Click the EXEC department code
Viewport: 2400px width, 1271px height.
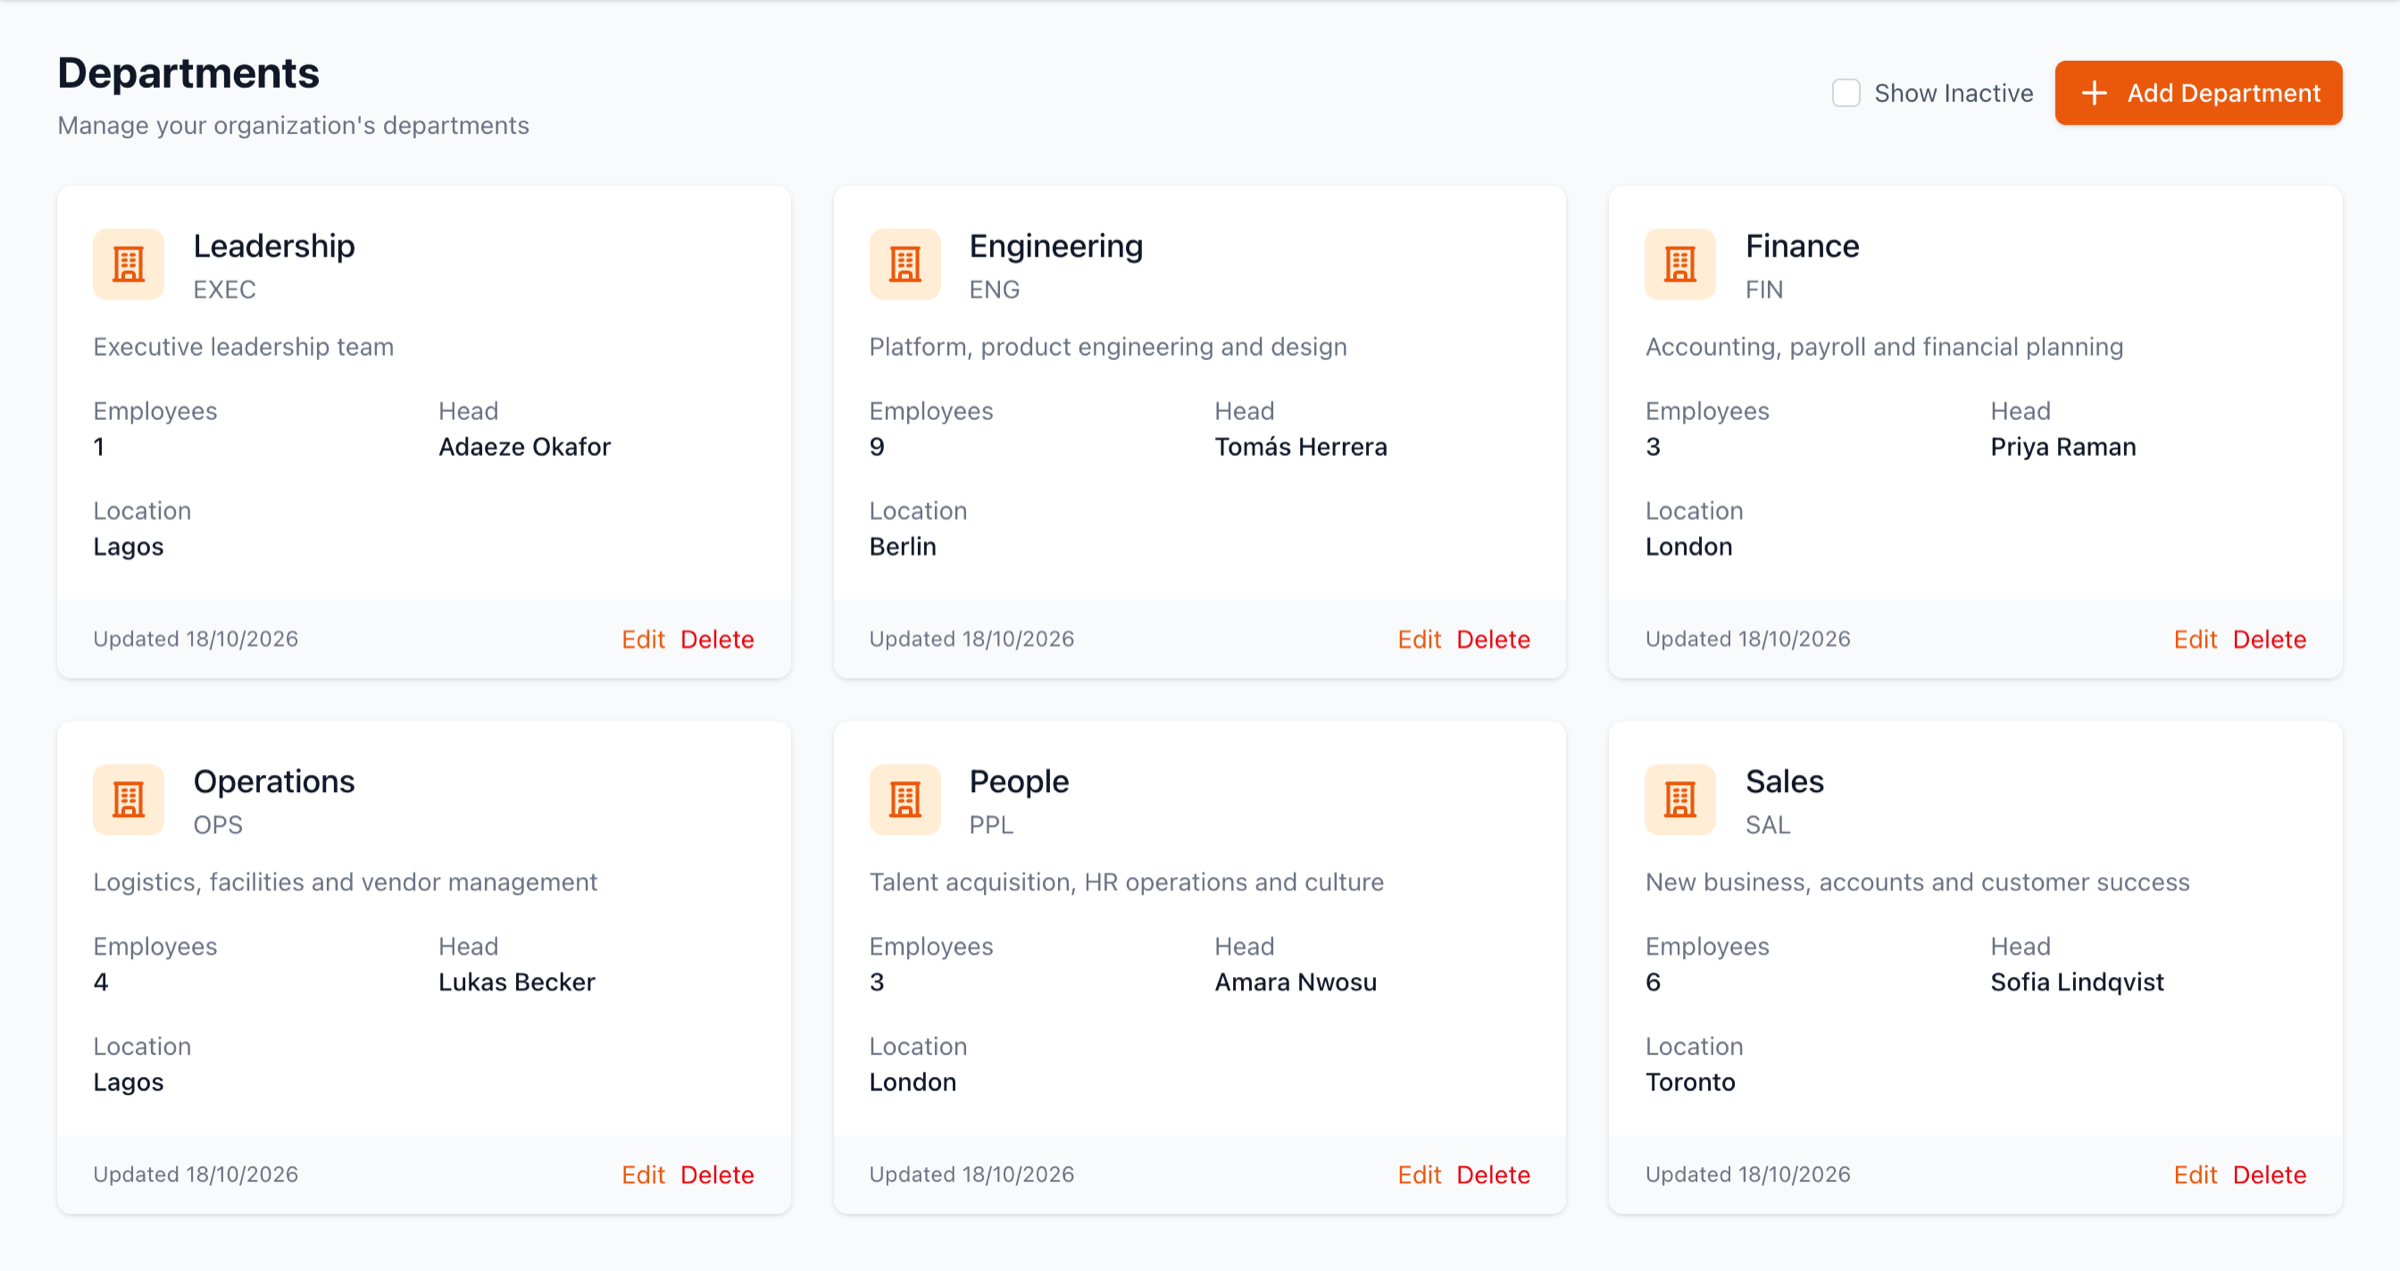click(225, 290)
